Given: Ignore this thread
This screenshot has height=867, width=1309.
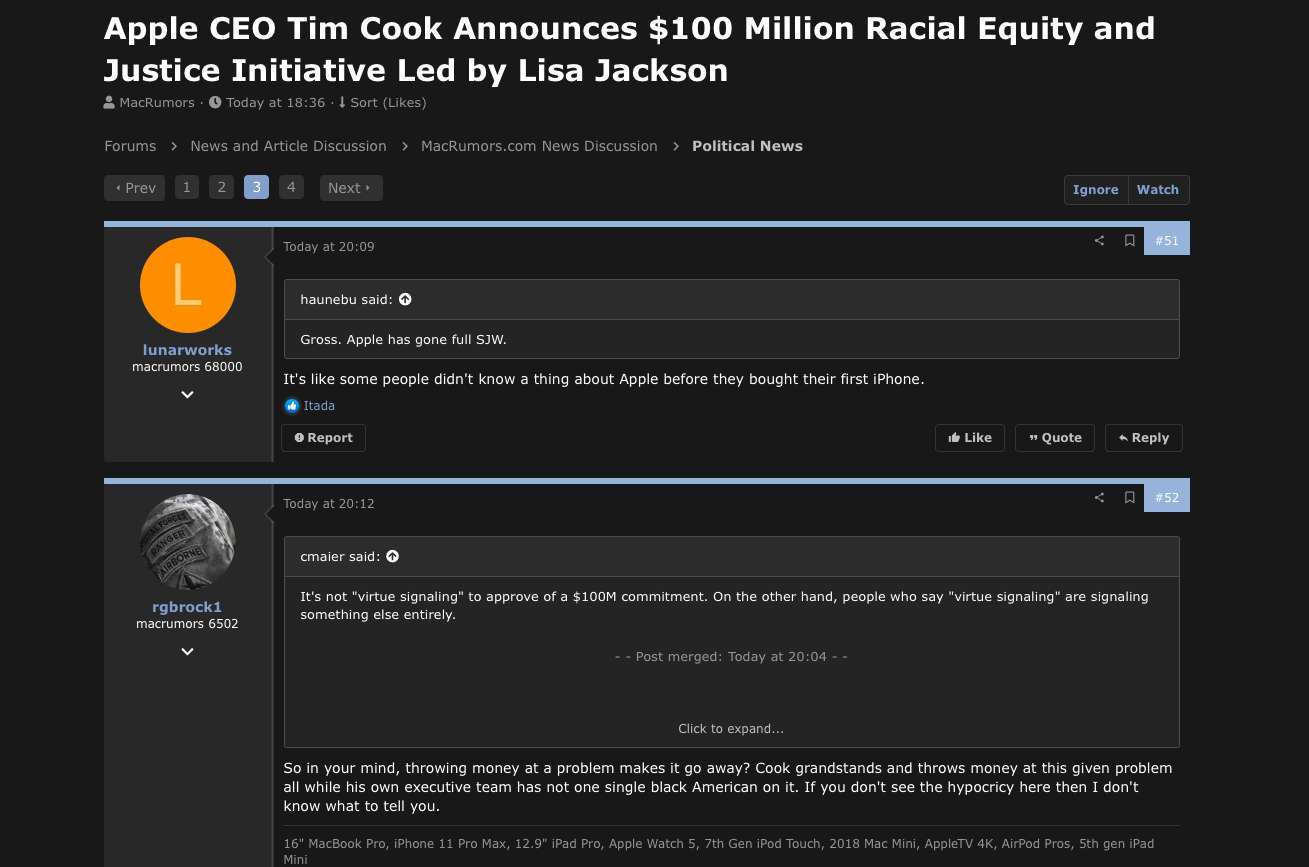Looking at the screenshot, I should (x=1096, y=190).
